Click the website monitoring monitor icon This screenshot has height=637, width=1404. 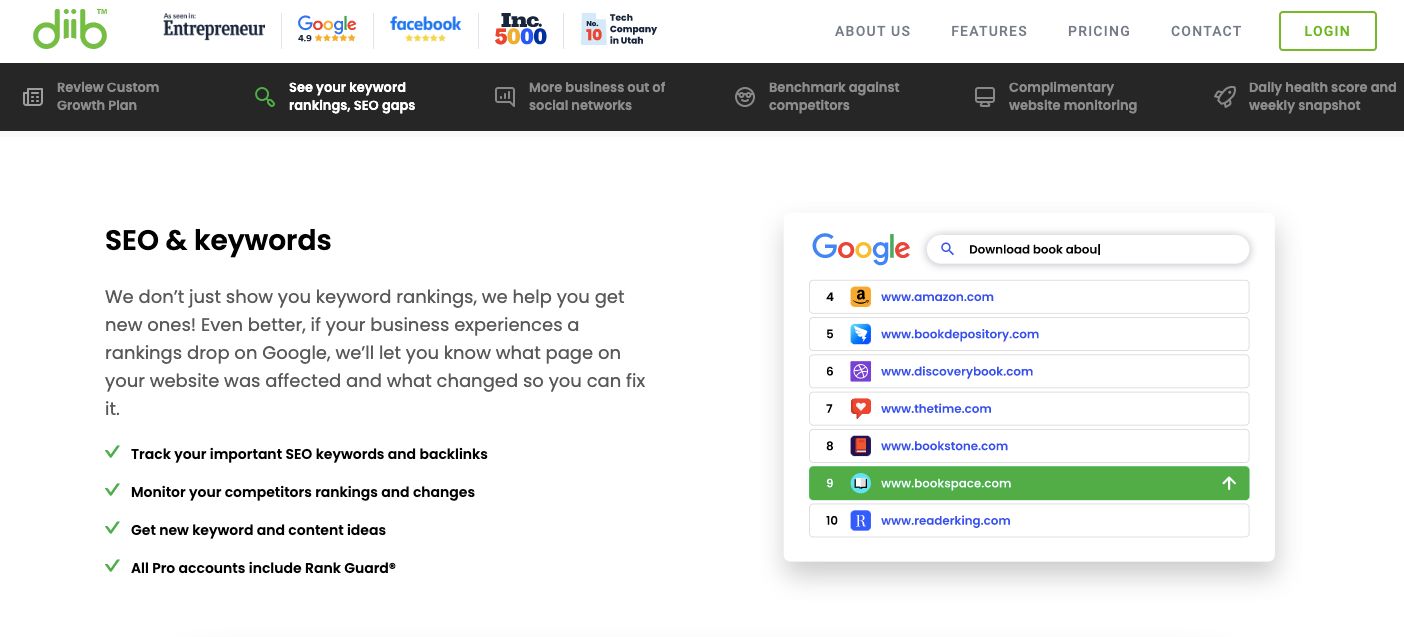click(985, 97)
